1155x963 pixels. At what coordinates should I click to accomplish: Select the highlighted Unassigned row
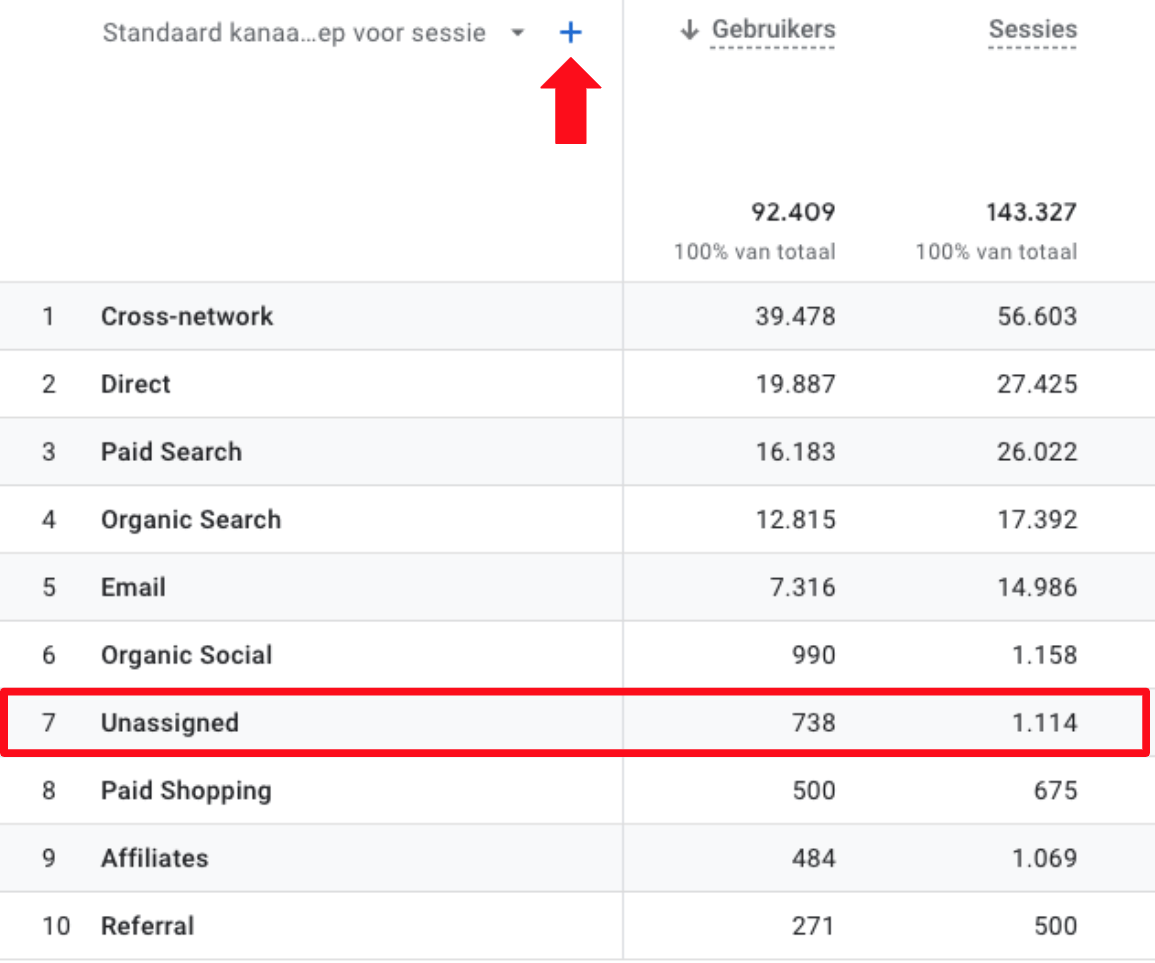[x=170, y=722]
